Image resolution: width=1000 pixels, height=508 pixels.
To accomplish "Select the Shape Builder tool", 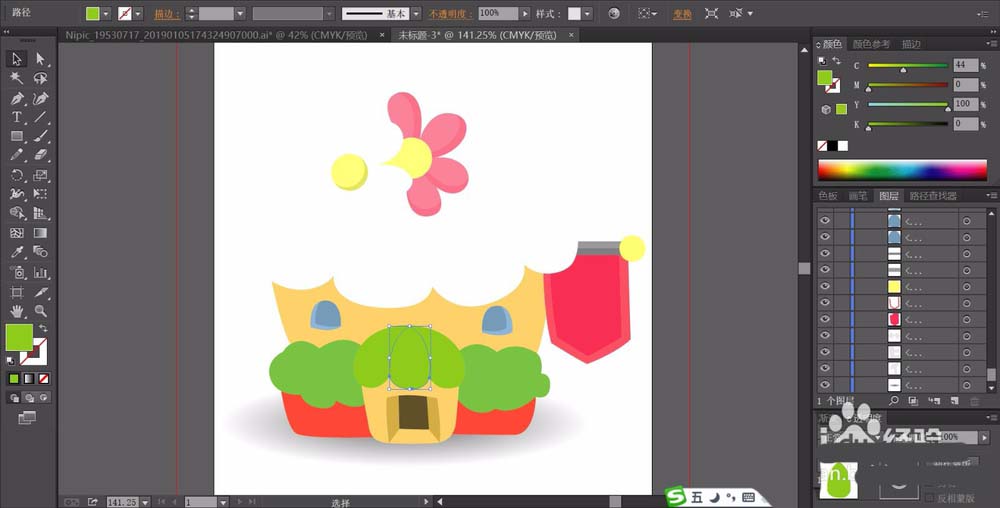I will [17, 214].
